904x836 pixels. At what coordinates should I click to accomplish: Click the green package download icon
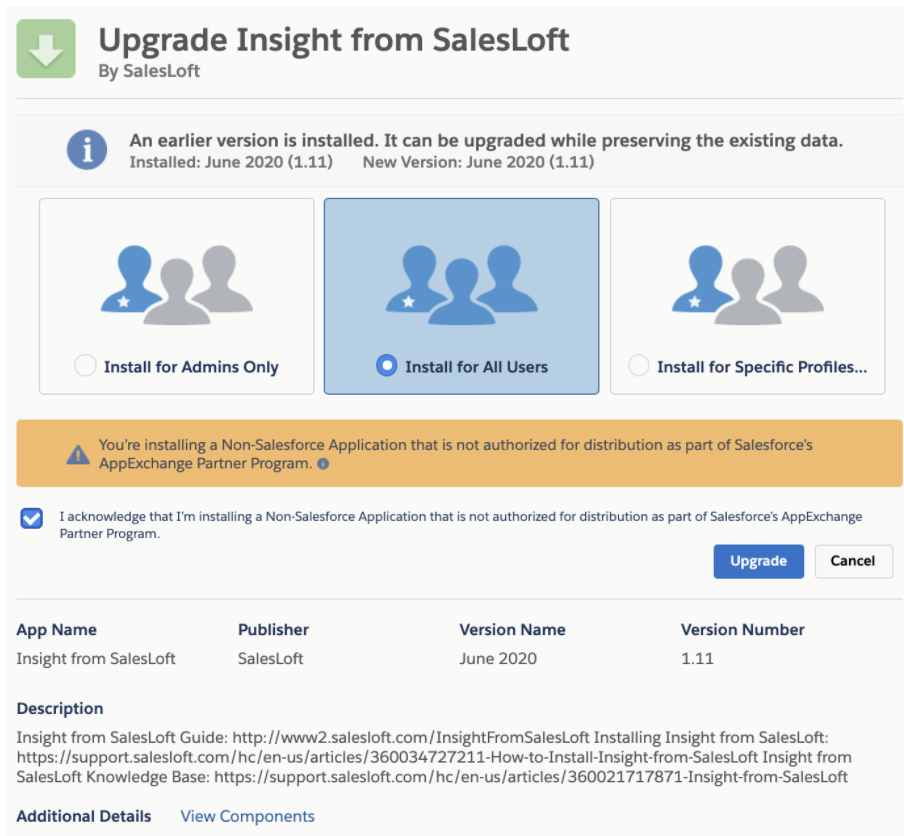(x=45, y=47)
